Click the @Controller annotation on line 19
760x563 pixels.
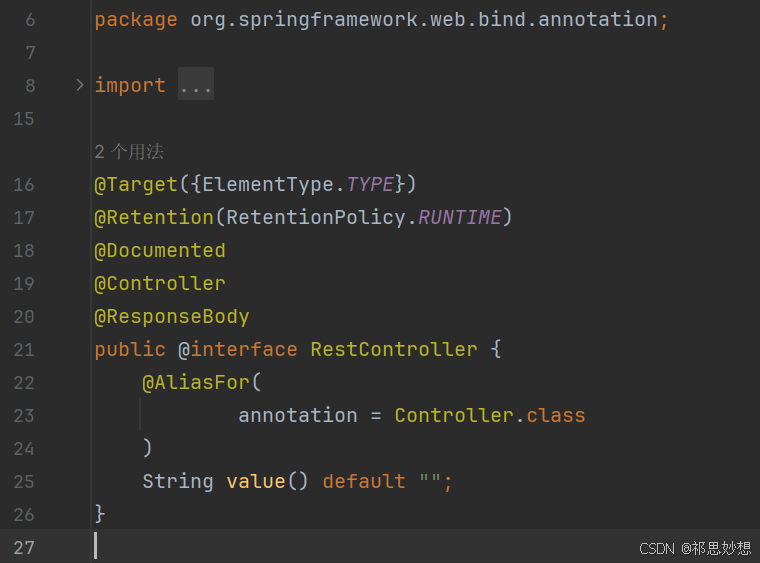click(x=160, y=283)
